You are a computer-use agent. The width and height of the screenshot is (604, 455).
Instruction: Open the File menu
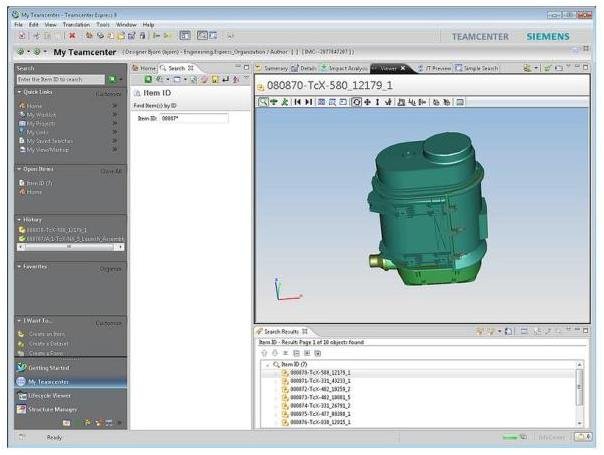click(x=18, y=25)
